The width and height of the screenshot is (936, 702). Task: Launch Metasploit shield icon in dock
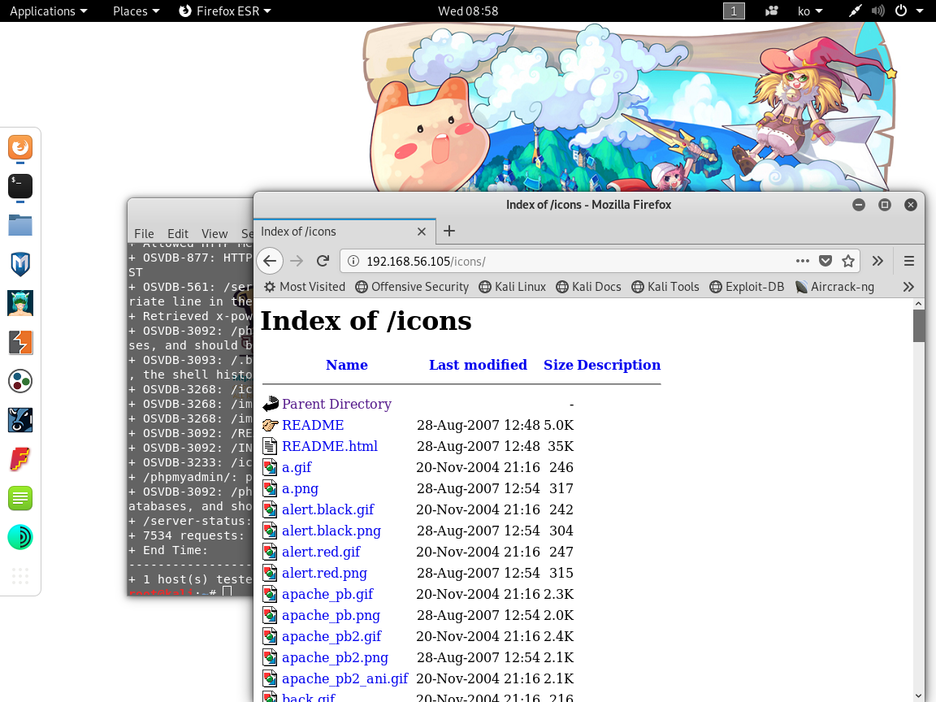pos(20,264)
